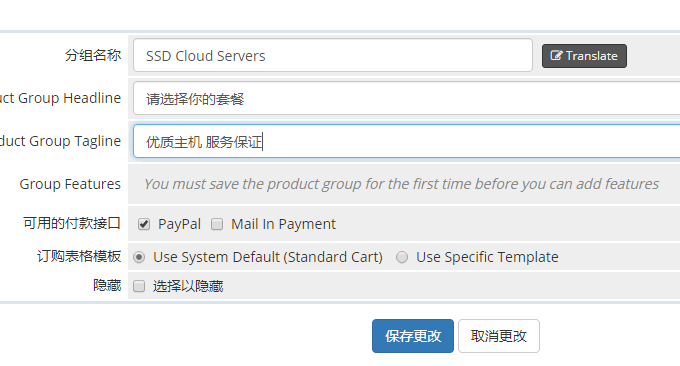Click the Product Group Headline label text
This screenshot has height=366, width=680.
pos(60,98)
